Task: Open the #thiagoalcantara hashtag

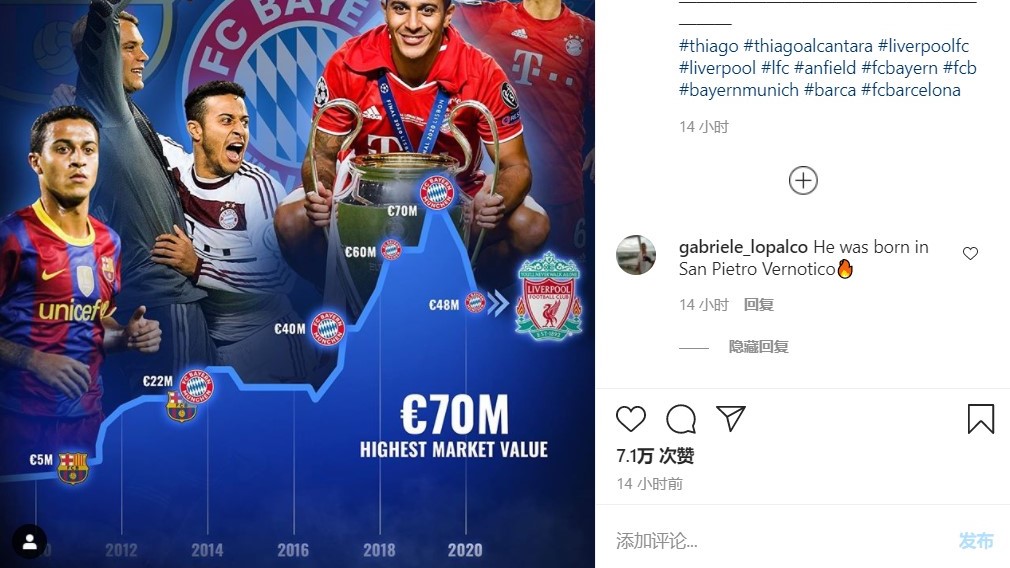Action: click(x=808, y=46)
